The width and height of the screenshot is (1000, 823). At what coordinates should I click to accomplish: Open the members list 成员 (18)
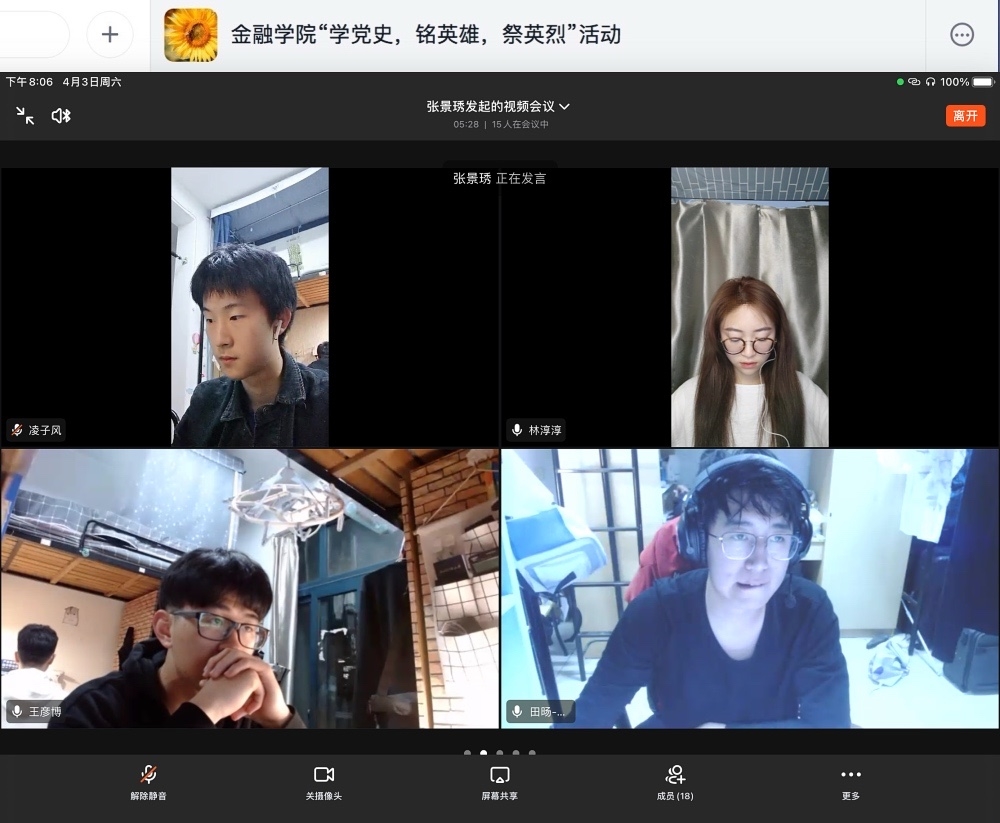675,782
